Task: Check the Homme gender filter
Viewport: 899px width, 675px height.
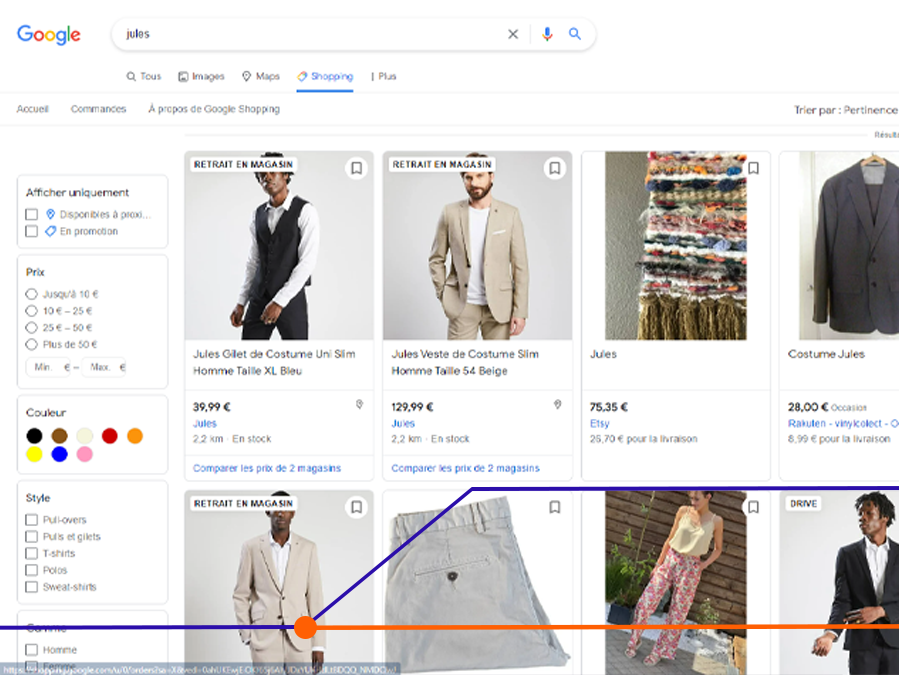Action: point(32,650)
